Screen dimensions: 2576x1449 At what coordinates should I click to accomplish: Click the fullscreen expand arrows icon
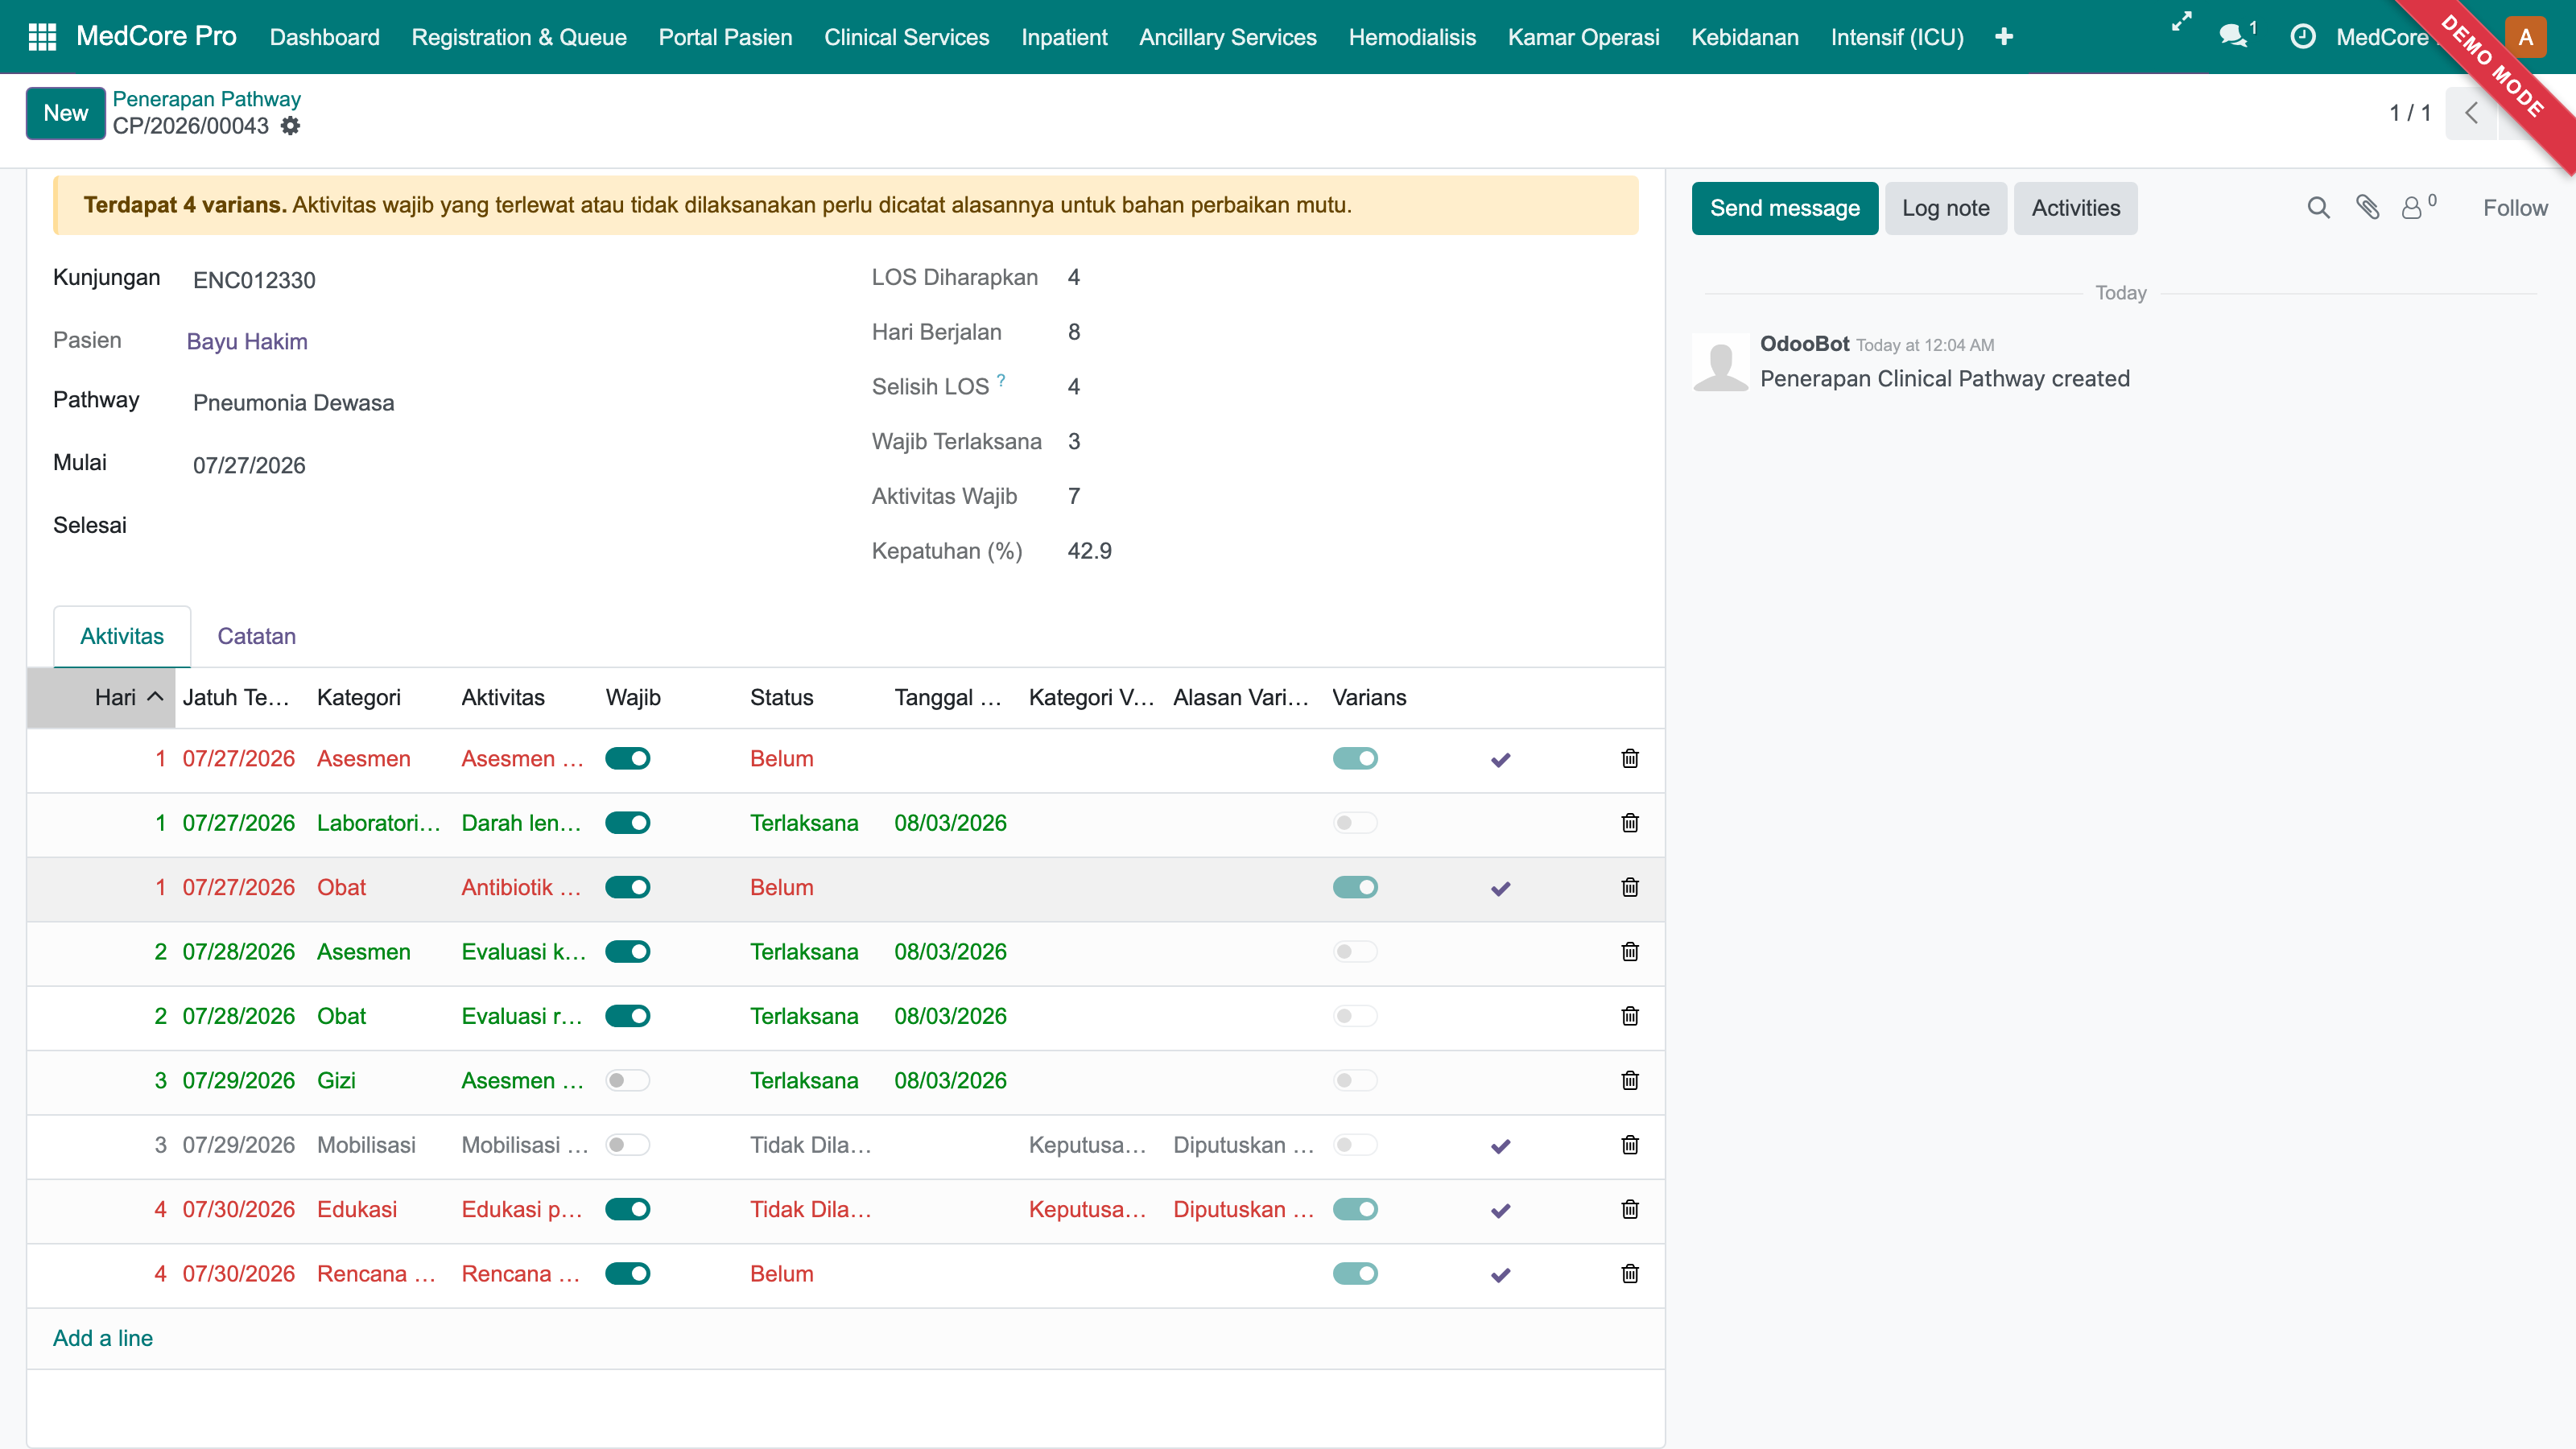[2181, 22]
